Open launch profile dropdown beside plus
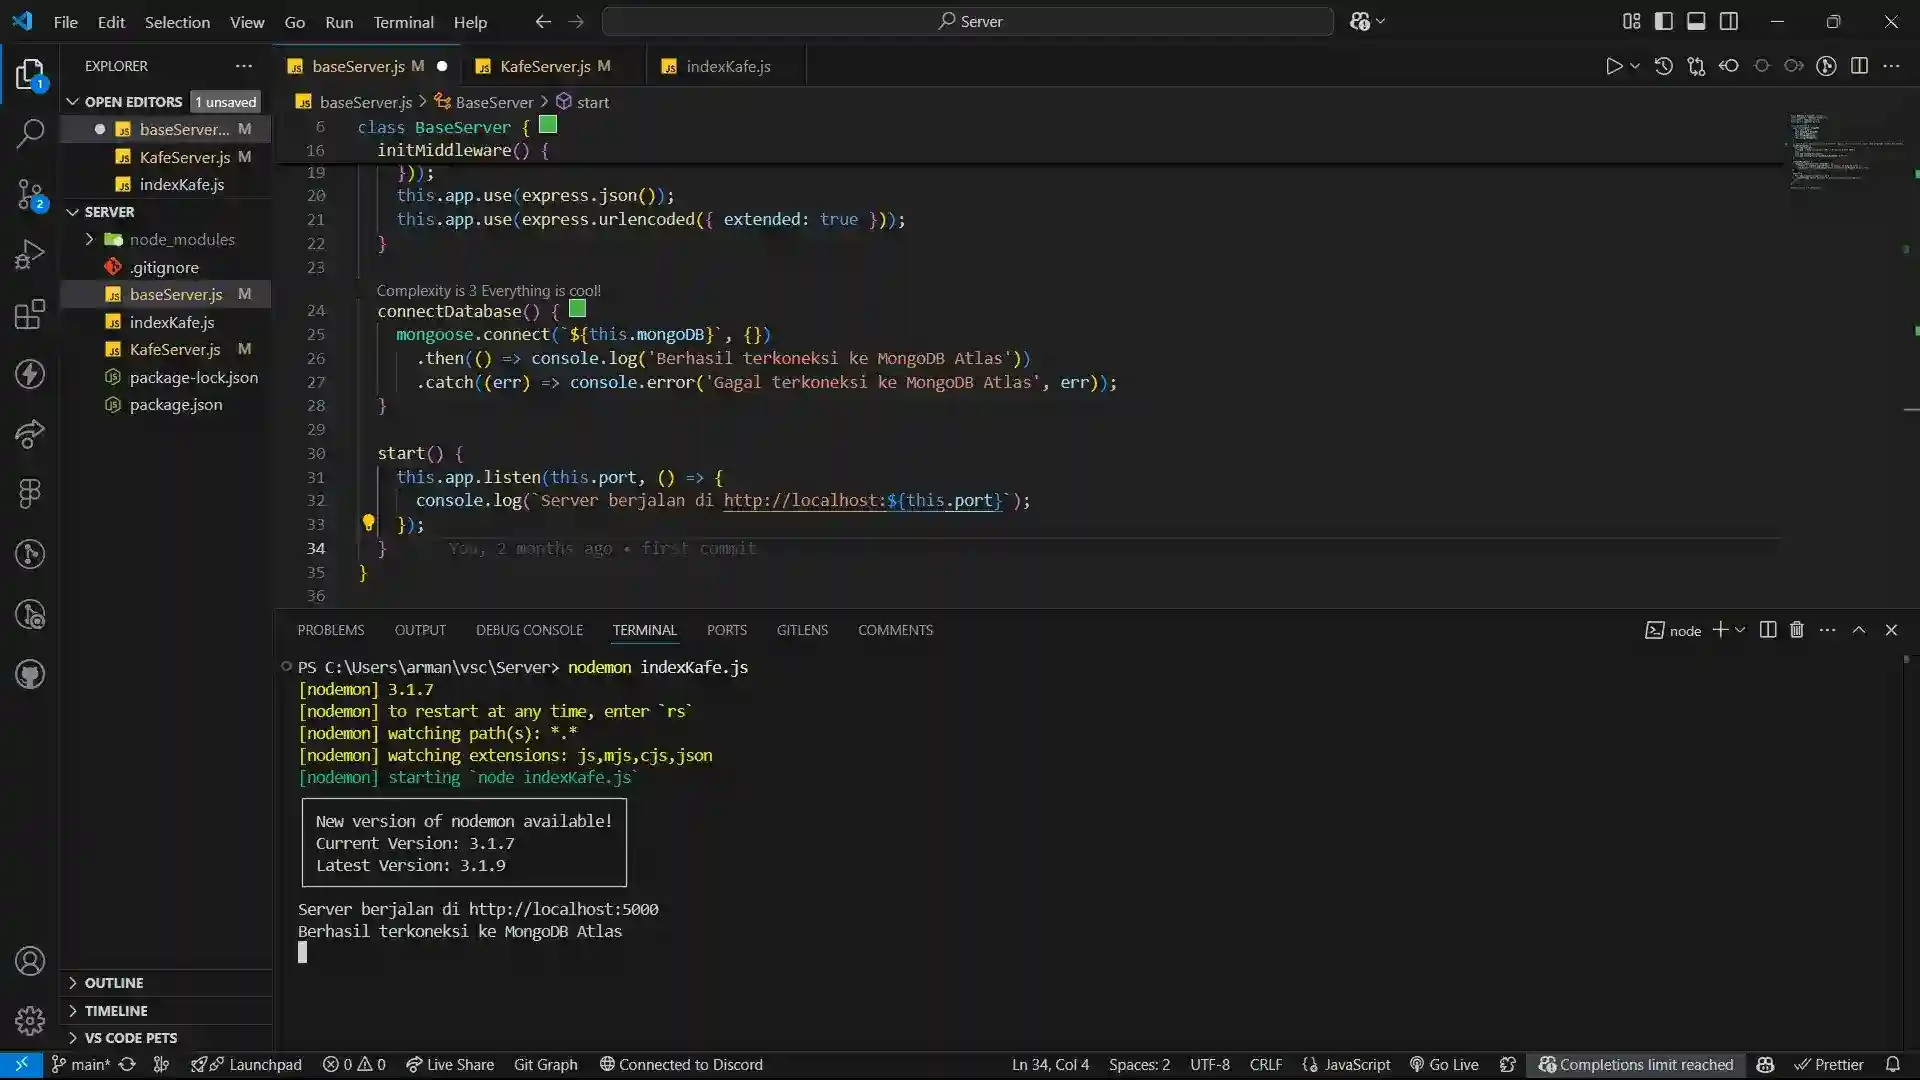 (1740, 630)
